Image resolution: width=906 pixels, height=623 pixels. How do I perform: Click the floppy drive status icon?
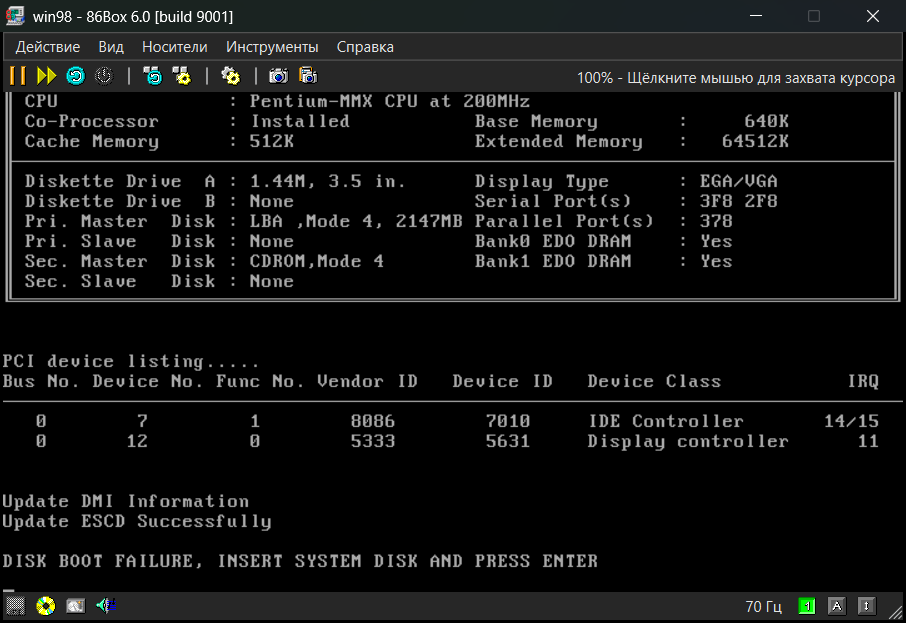click(16, 606)
